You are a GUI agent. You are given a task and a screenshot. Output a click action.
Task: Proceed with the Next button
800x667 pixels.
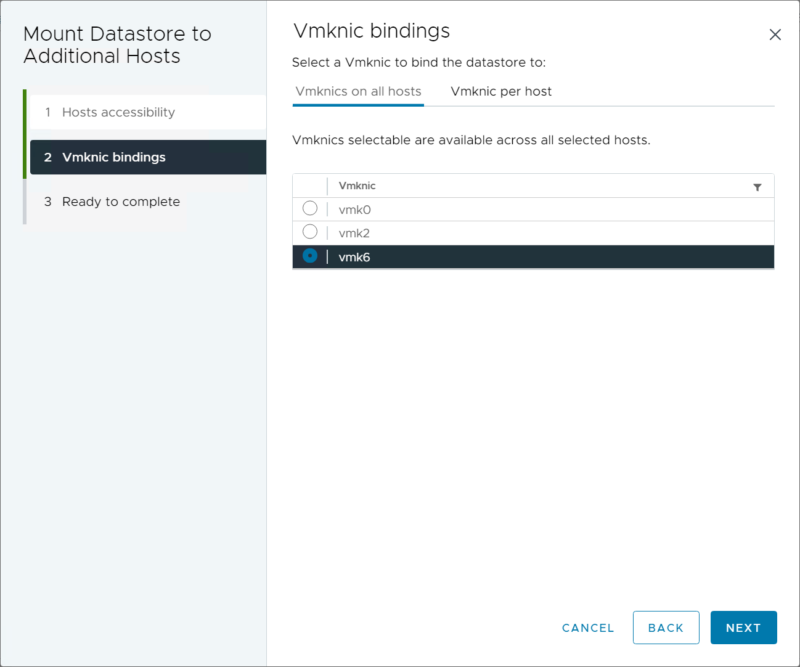[743, 628]
